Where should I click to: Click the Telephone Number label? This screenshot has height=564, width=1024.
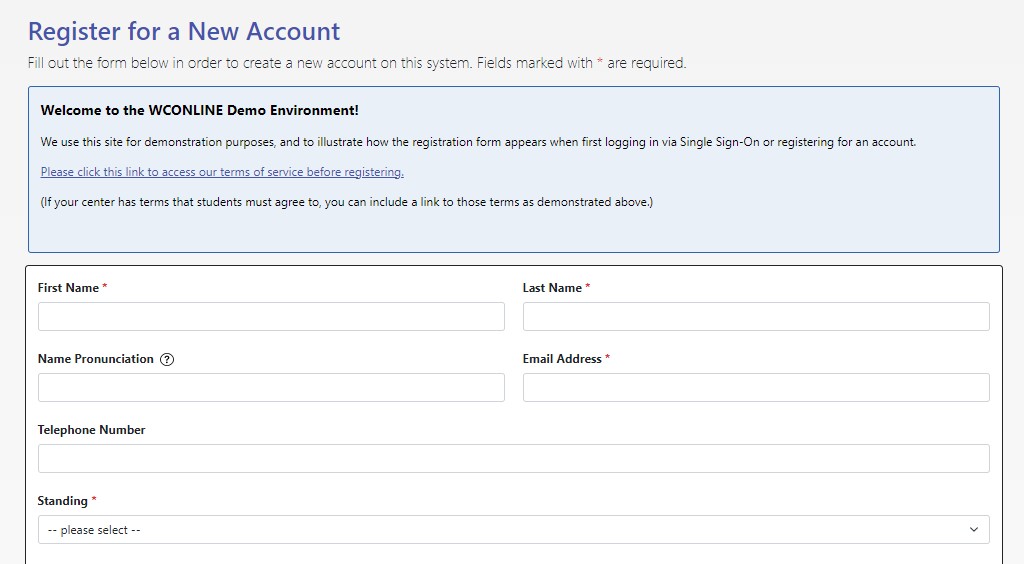[92, 430]
